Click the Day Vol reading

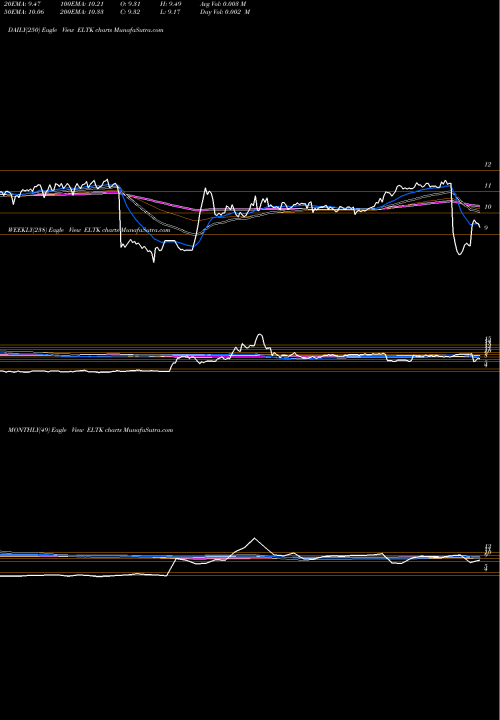click(225, 12)
